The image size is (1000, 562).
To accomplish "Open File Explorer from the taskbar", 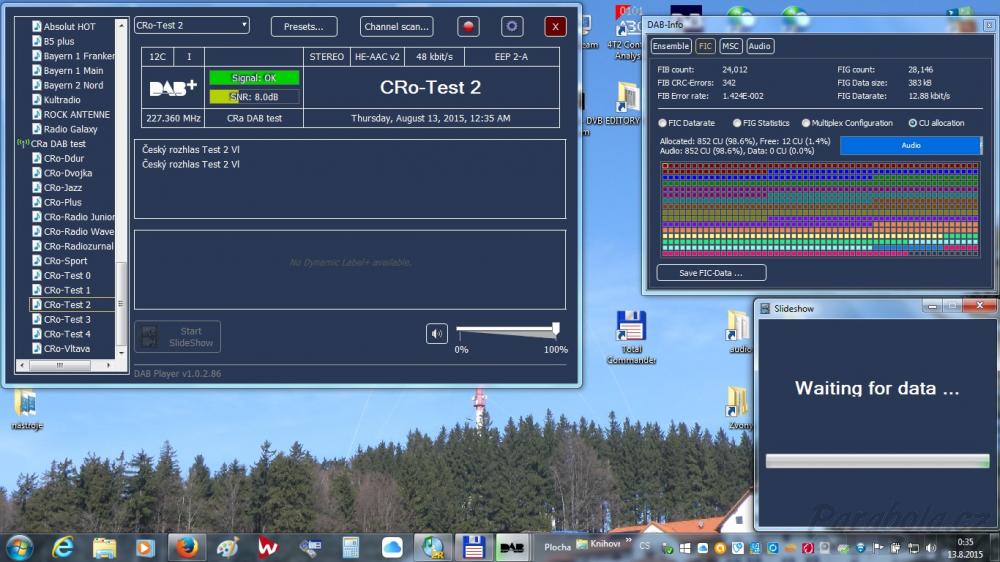I will pos(104,548).
